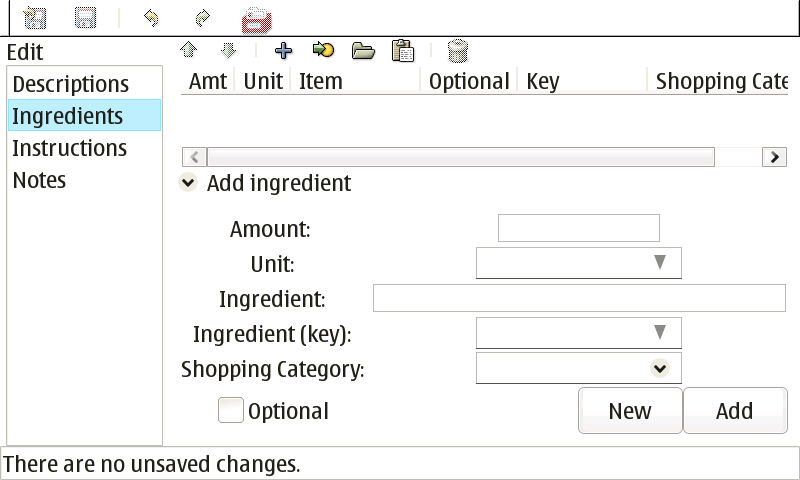Screen dimensions: 800x480
Task: Click the redo arrow icon
Action: pos(203,17)
